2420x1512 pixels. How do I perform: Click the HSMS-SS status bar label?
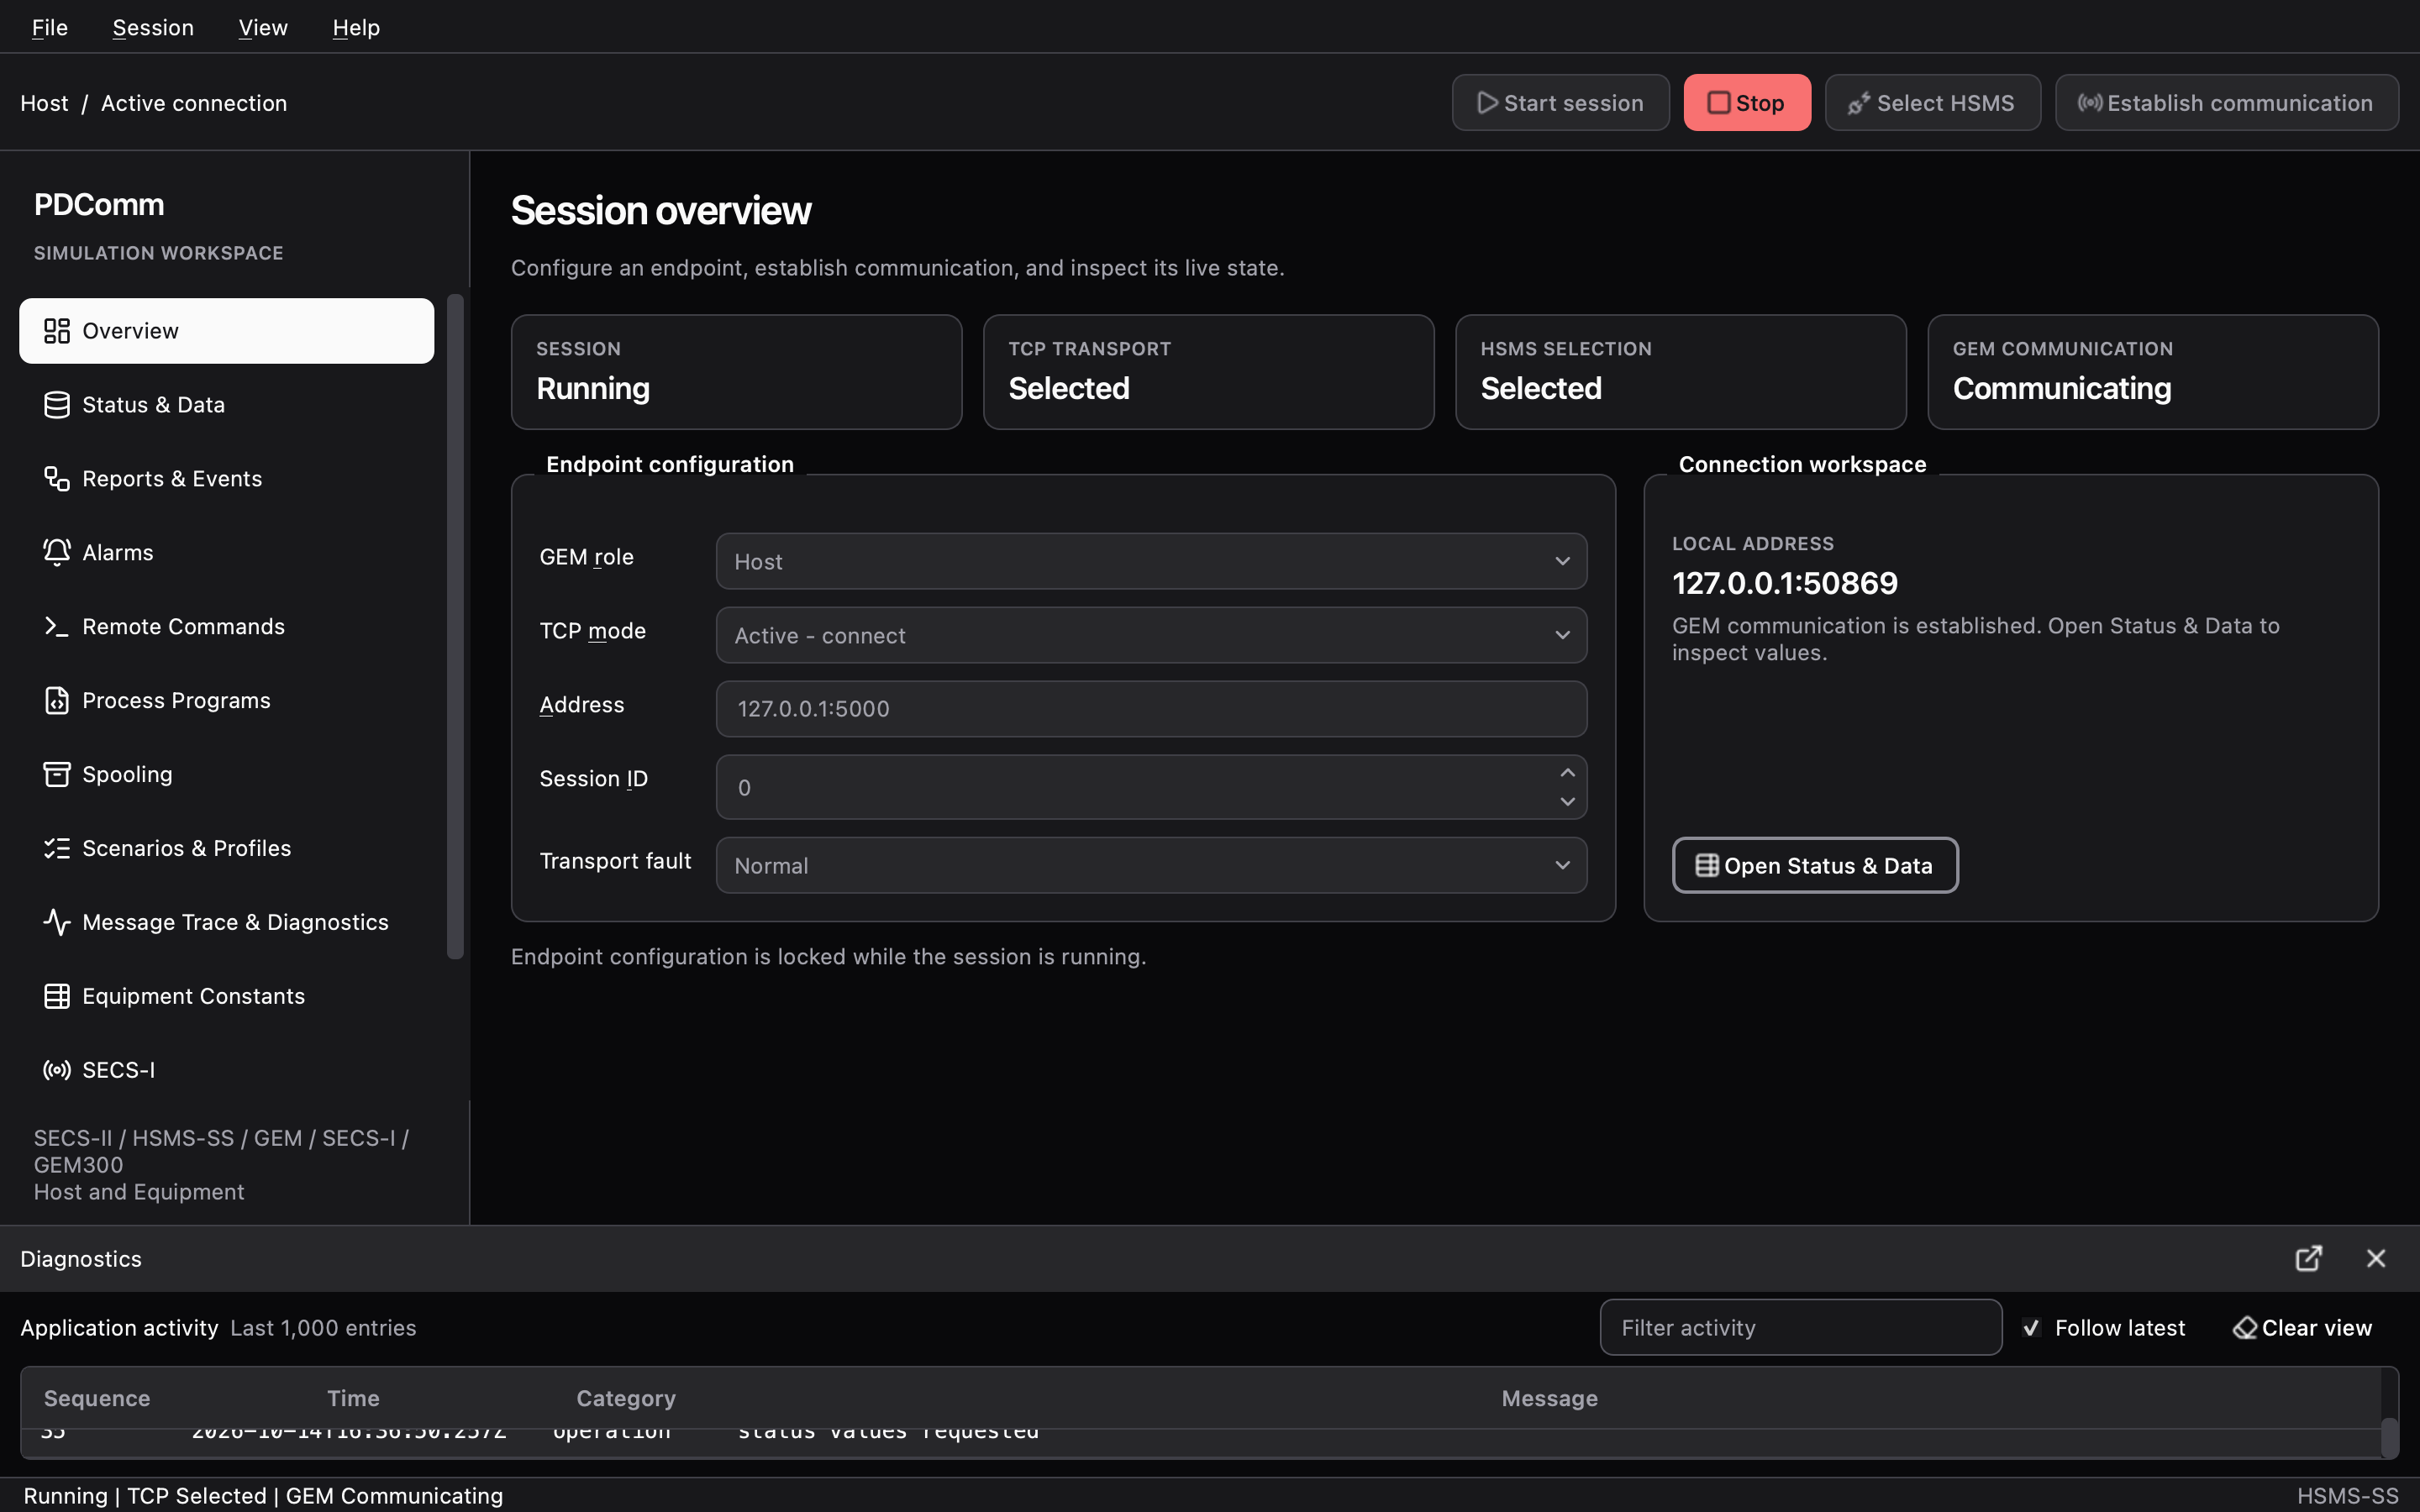[2347, 1496]
